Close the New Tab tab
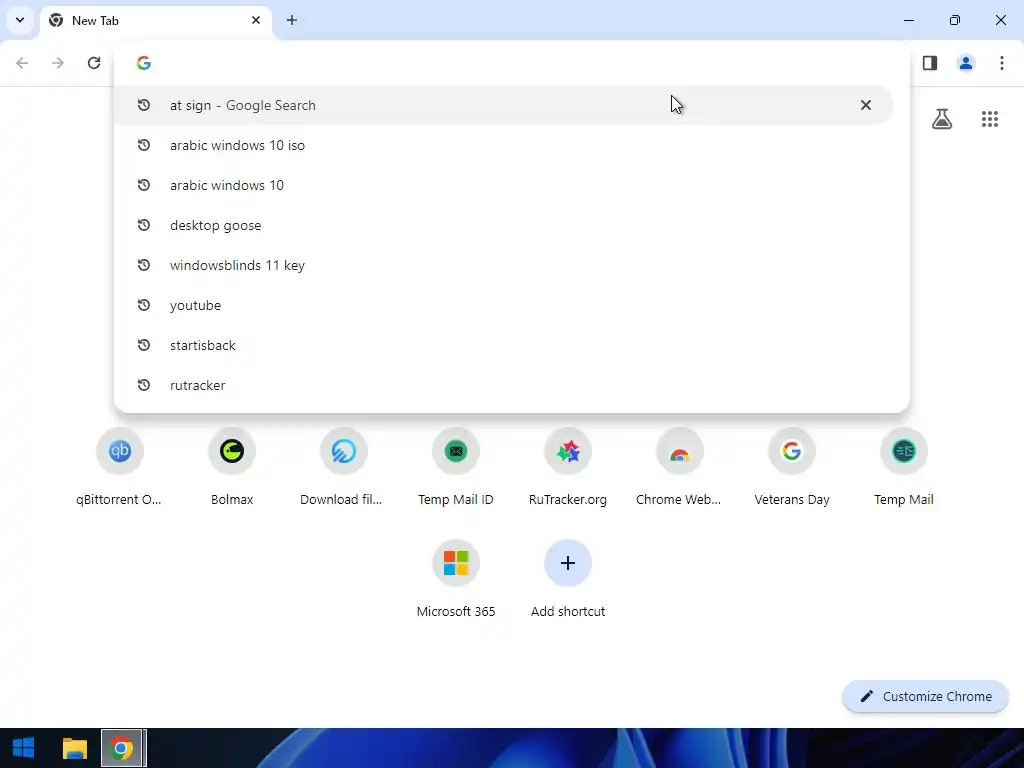The height and width of the screenshot is (768, 1024). coord(256,20)
